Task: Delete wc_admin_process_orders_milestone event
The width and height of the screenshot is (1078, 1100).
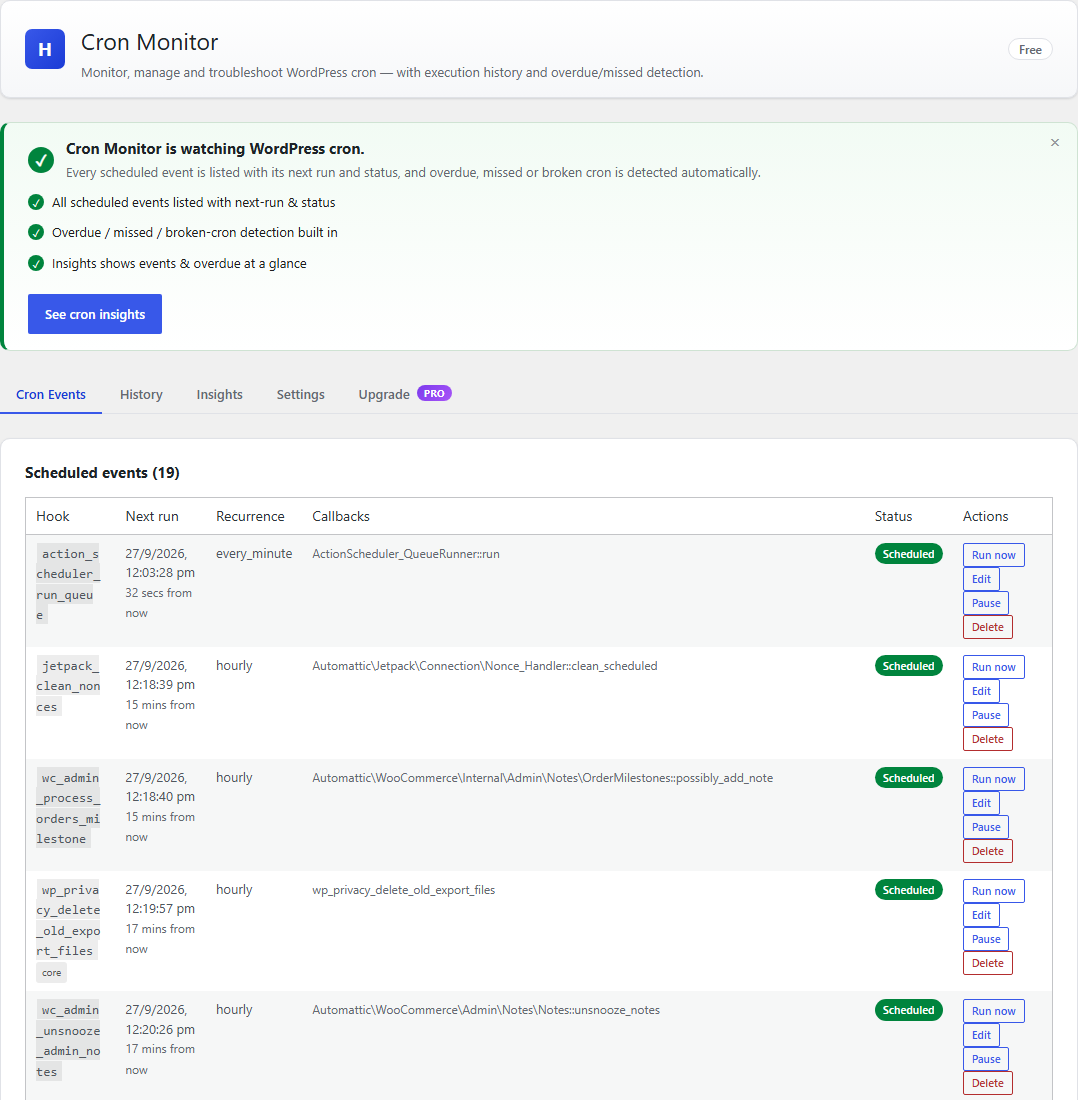Action: coord(988,851)
